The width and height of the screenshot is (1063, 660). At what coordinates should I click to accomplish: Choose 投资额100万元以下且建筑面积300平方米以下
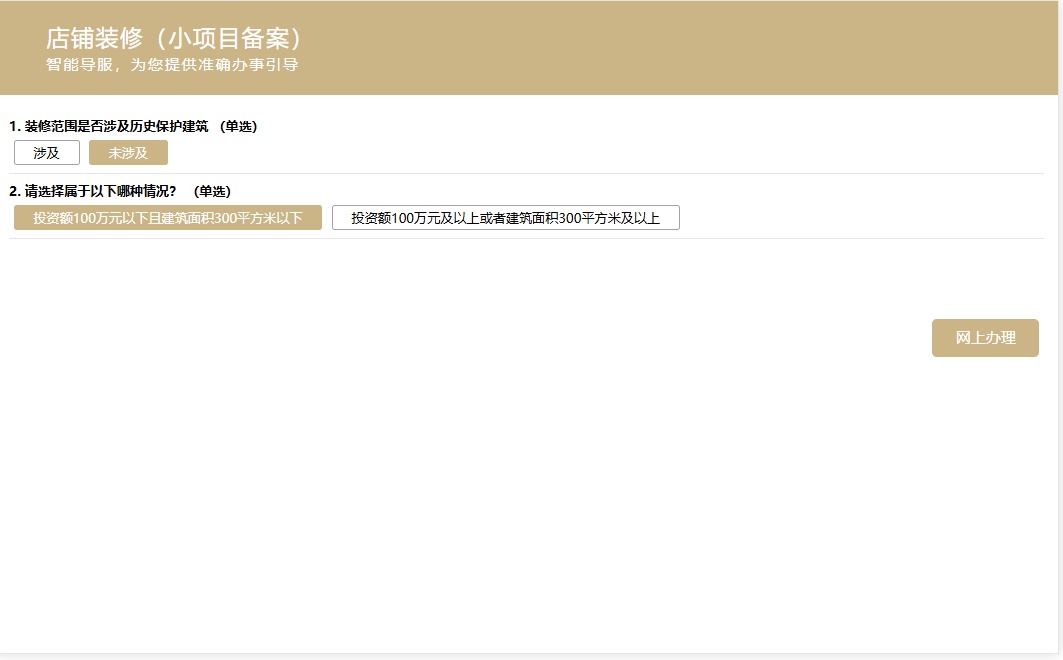167,218
